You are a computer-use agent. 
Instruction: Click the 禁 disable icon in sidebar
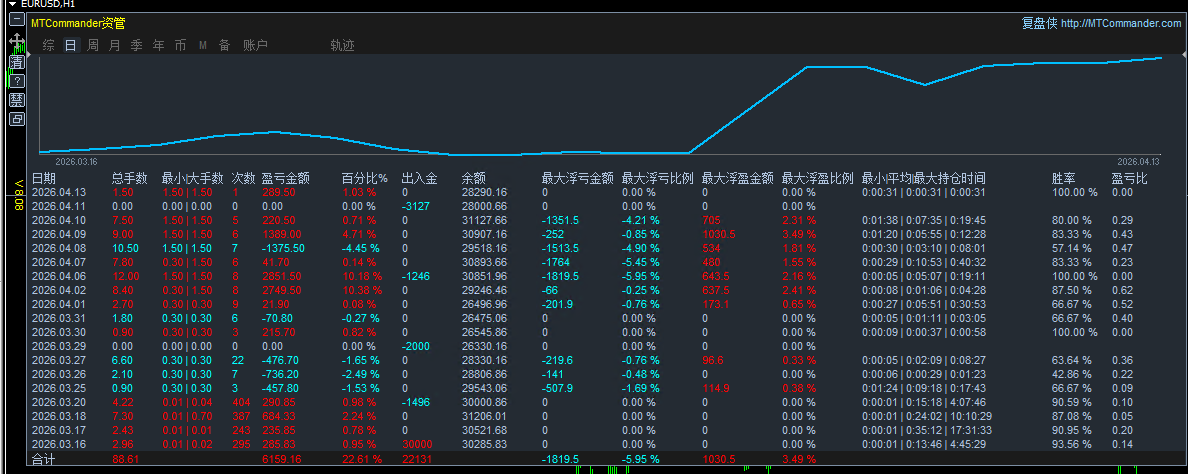coord(17,99)
